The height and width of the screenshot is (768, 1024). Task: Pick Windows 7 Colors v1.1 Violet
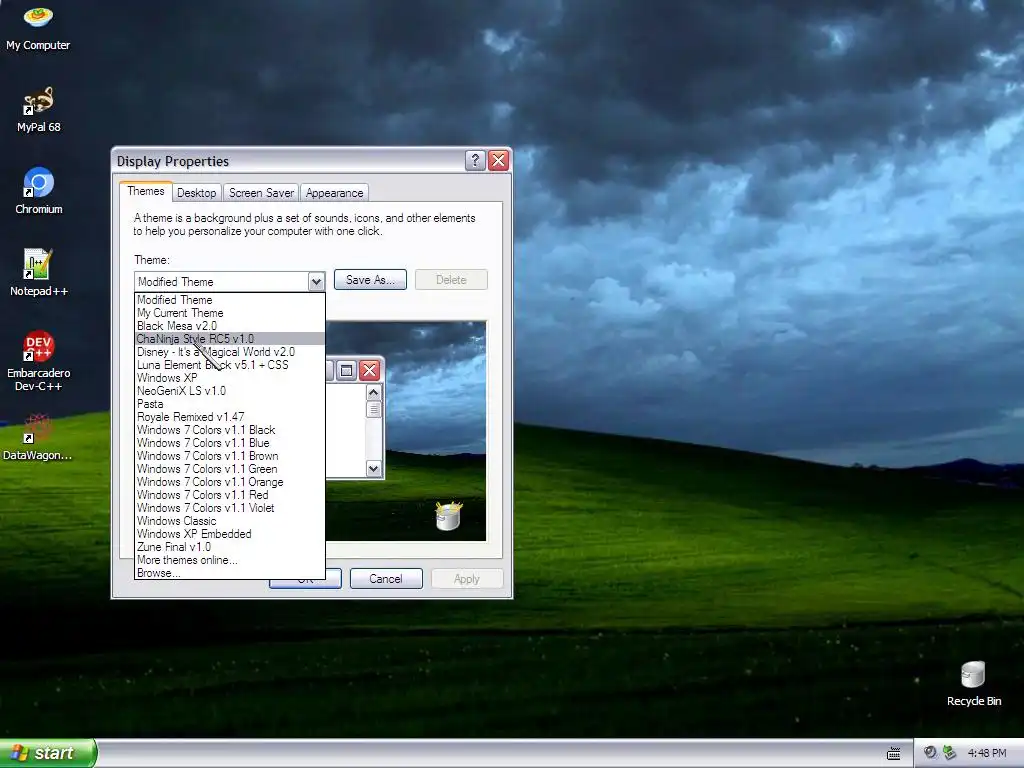tap(230, 508)
